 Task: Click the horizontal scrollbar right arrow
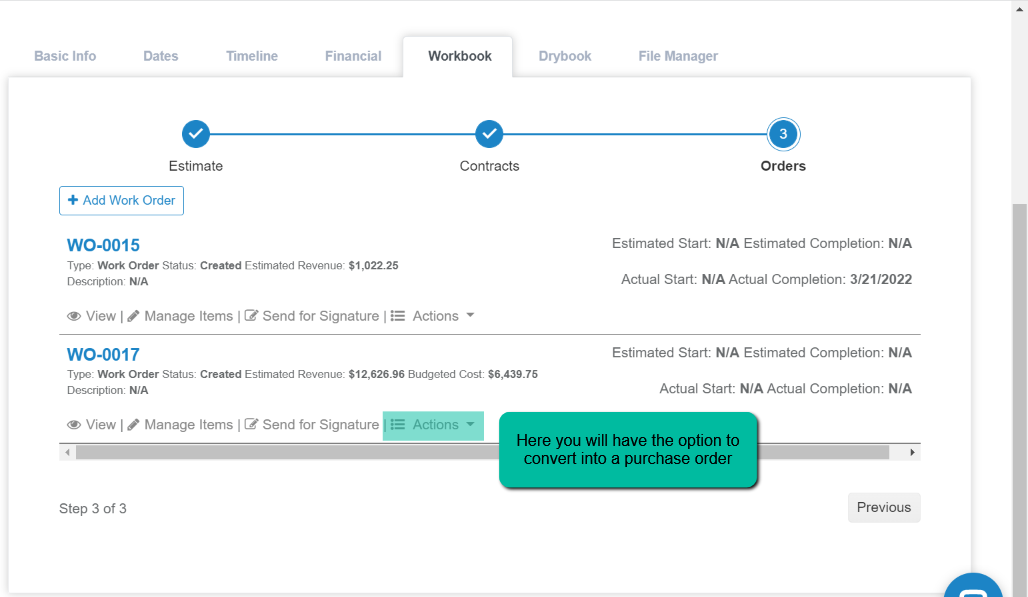(x=912, y=453)
